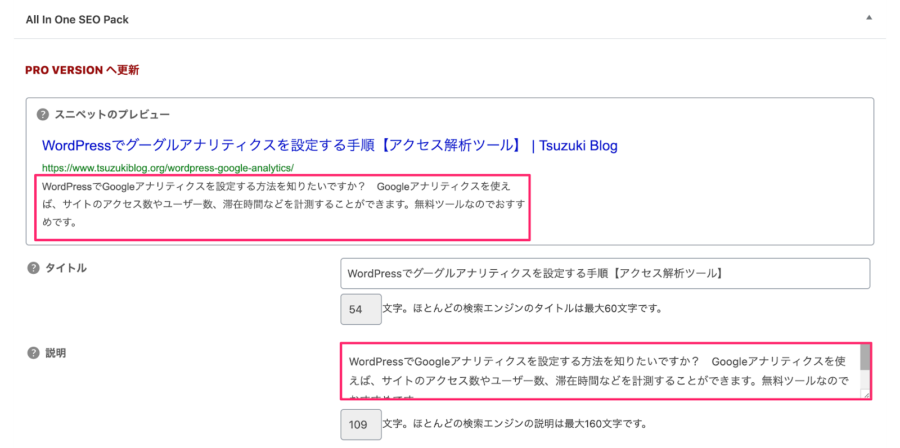900x448 pixels.
Task: Click the スニペットのプレビュー label
Action: pyautogui.click(x=112, y=114)
